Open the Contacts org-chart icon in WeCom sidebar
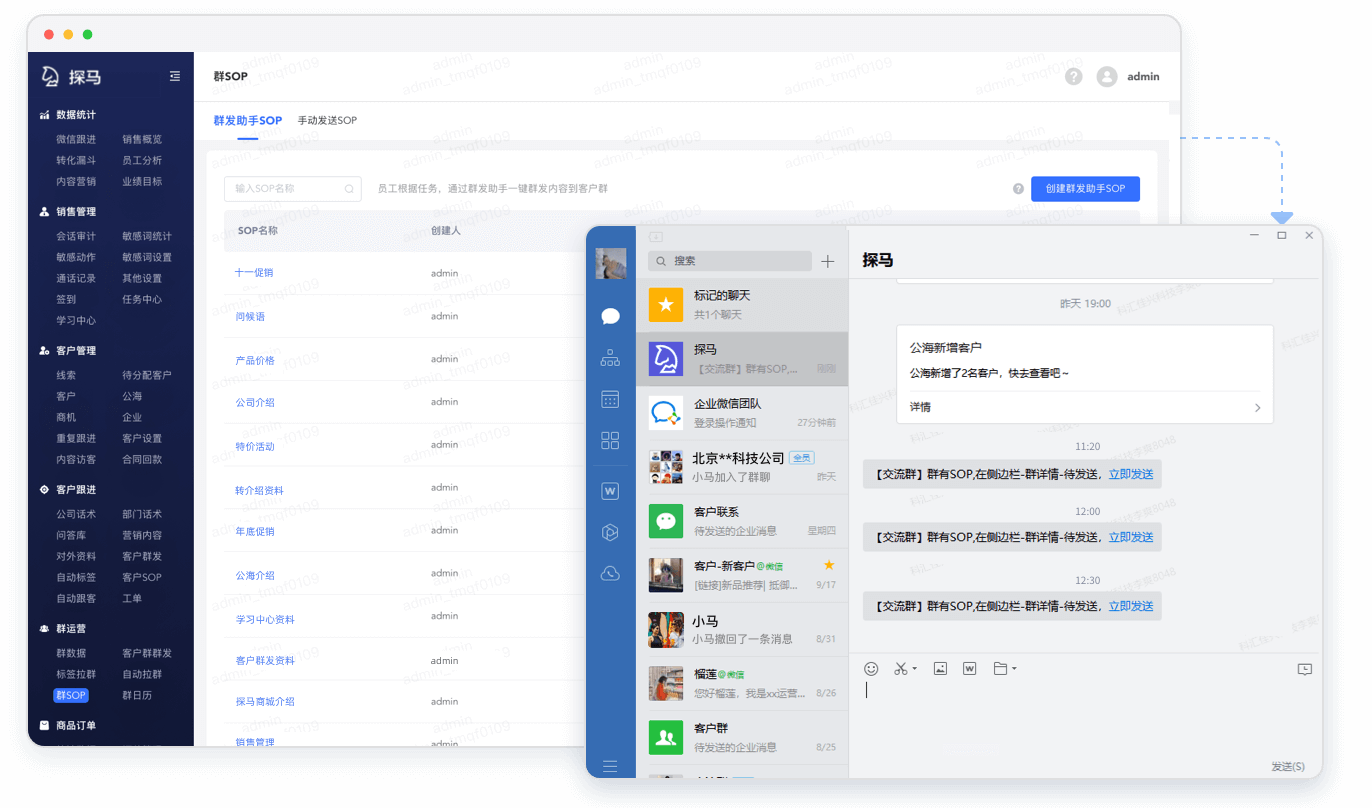 point(610,358)
